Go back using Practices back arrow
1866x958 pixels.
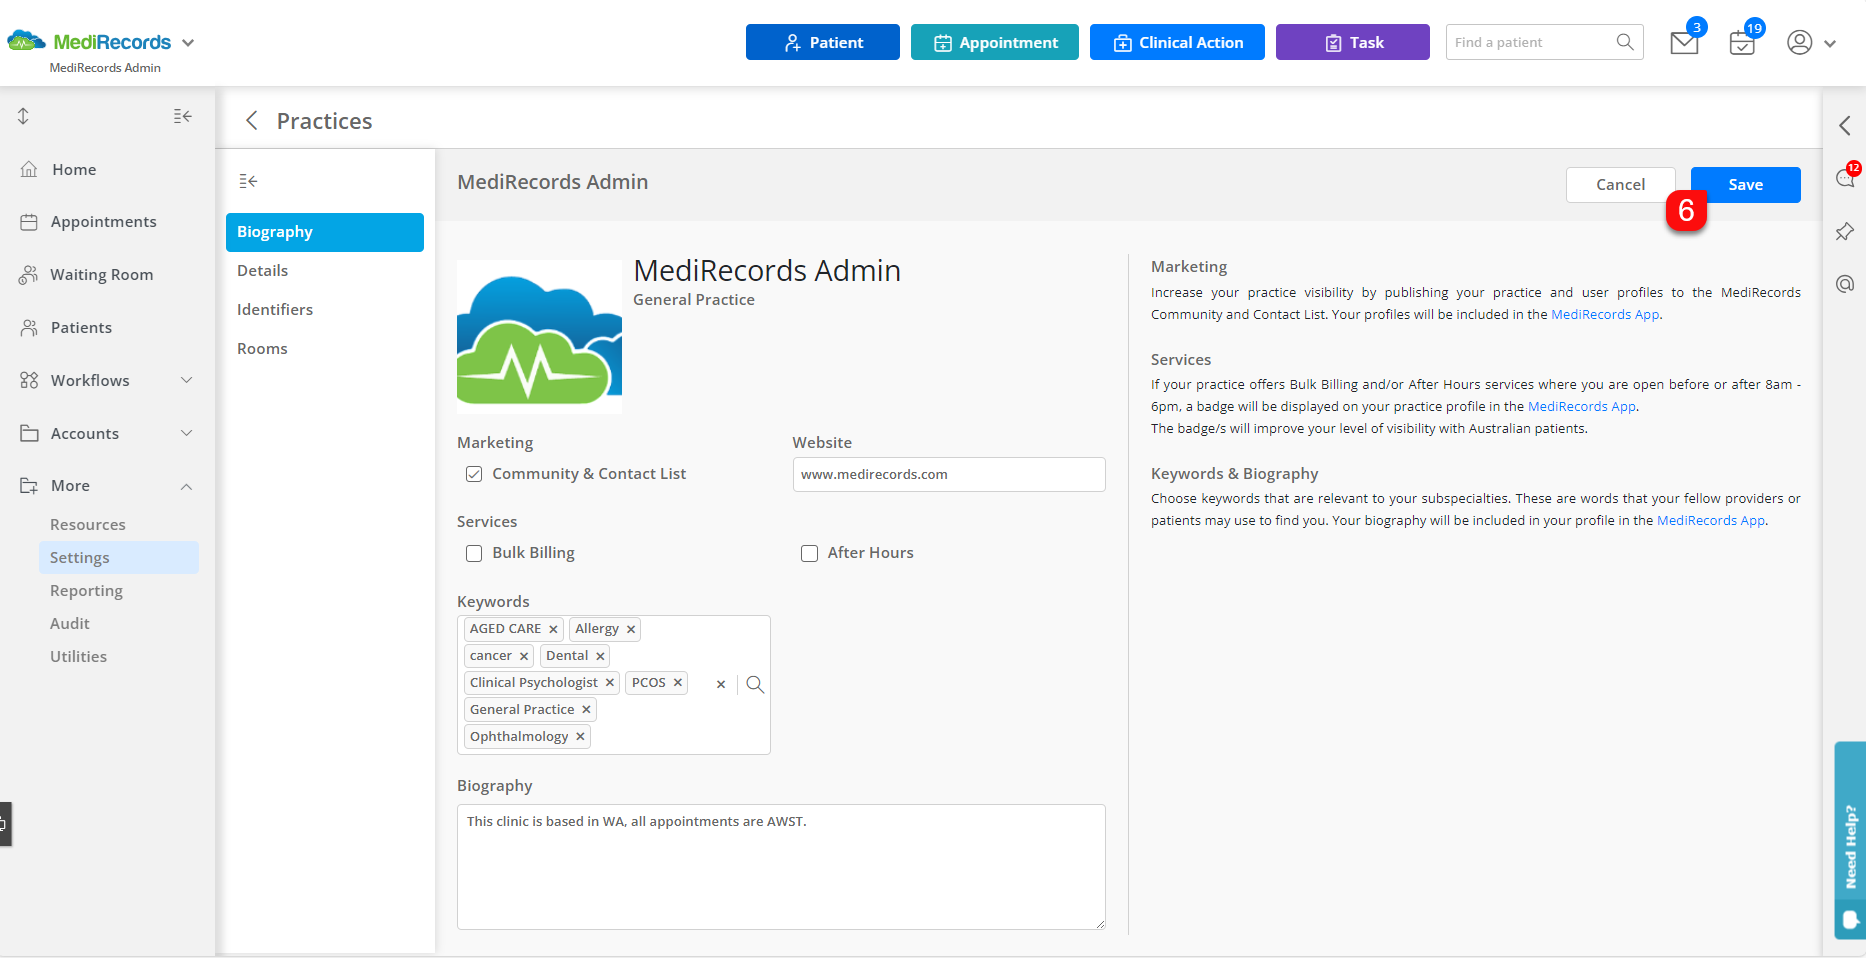[x=252, y=121]
